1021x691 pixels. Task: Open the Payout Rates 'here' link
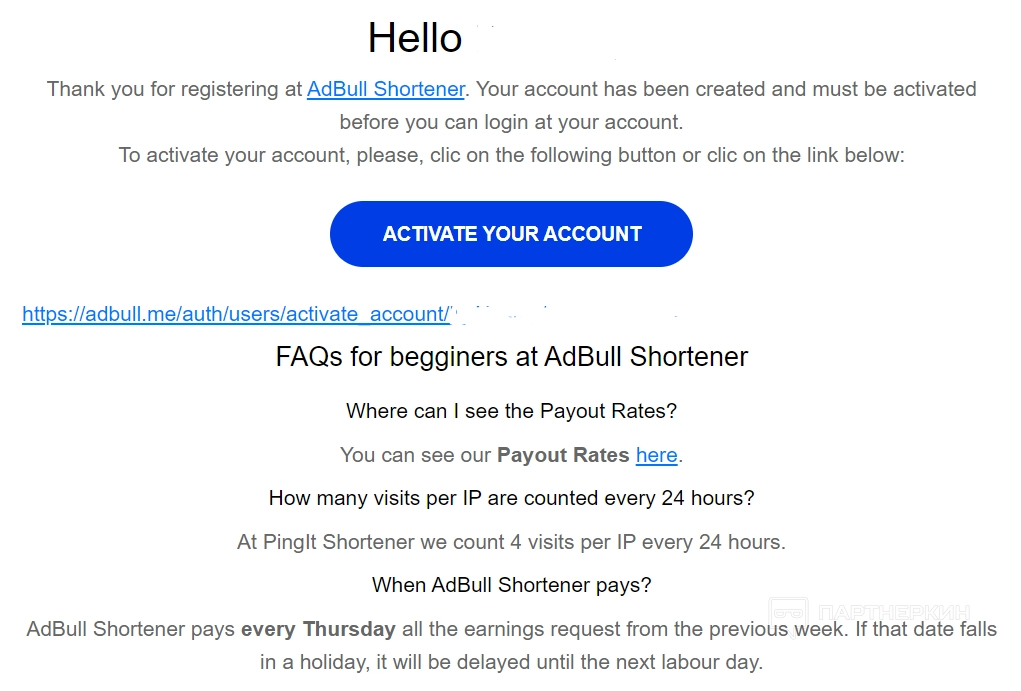656,455
